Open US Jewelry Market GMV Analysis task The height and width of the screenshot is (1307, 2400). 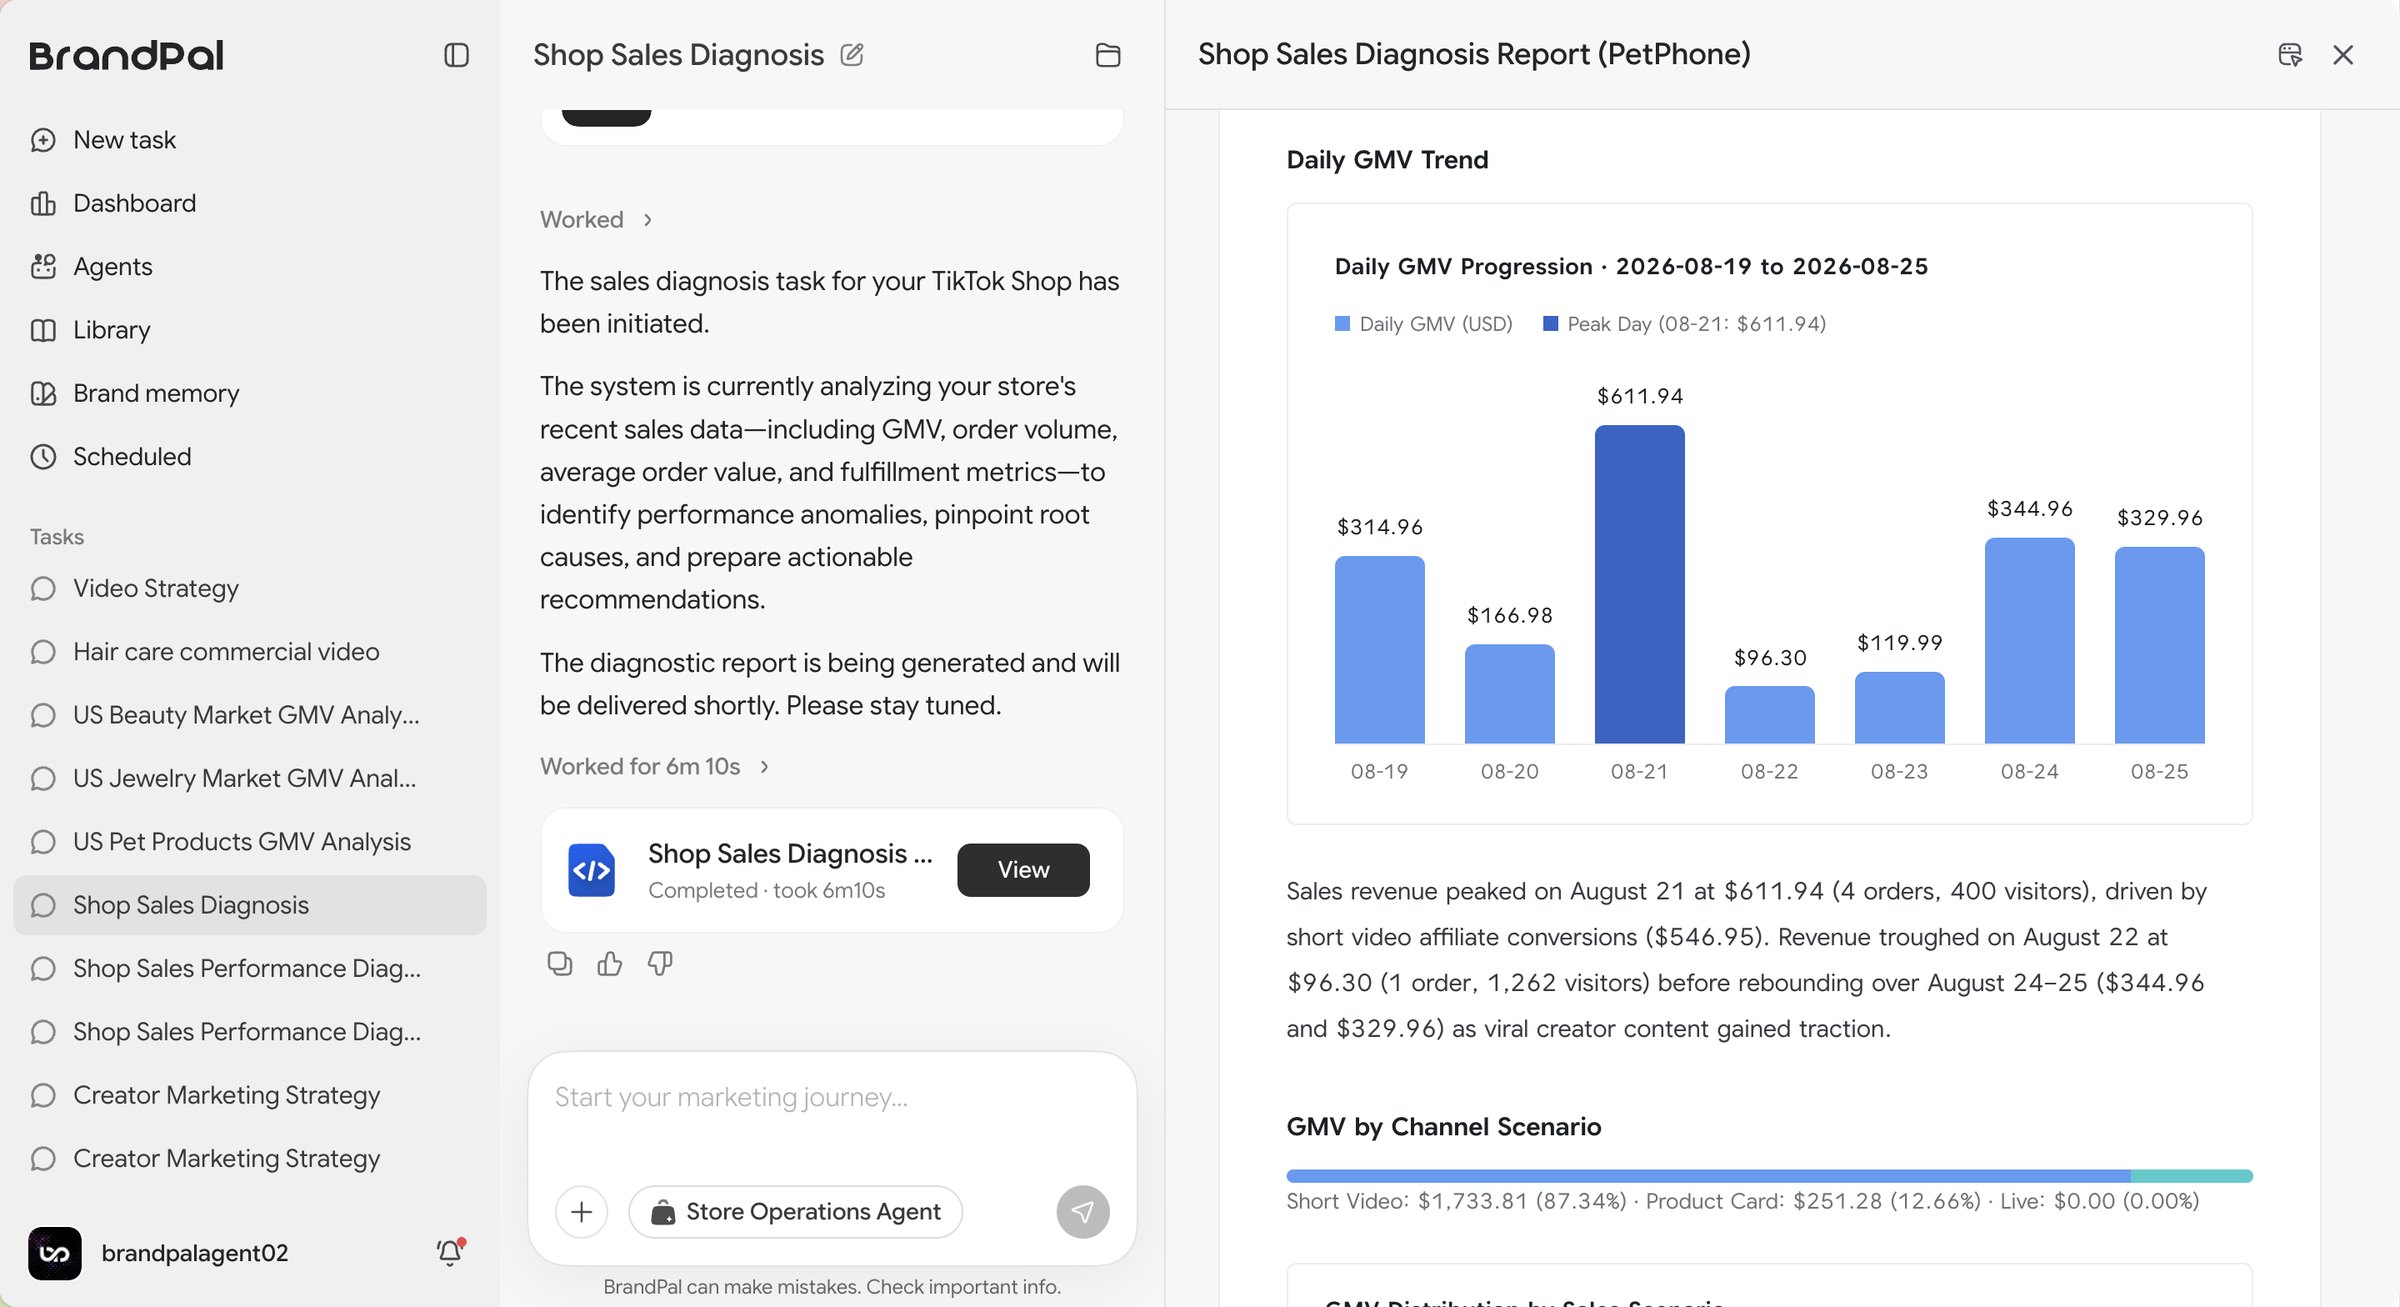[x=250, y=778]
